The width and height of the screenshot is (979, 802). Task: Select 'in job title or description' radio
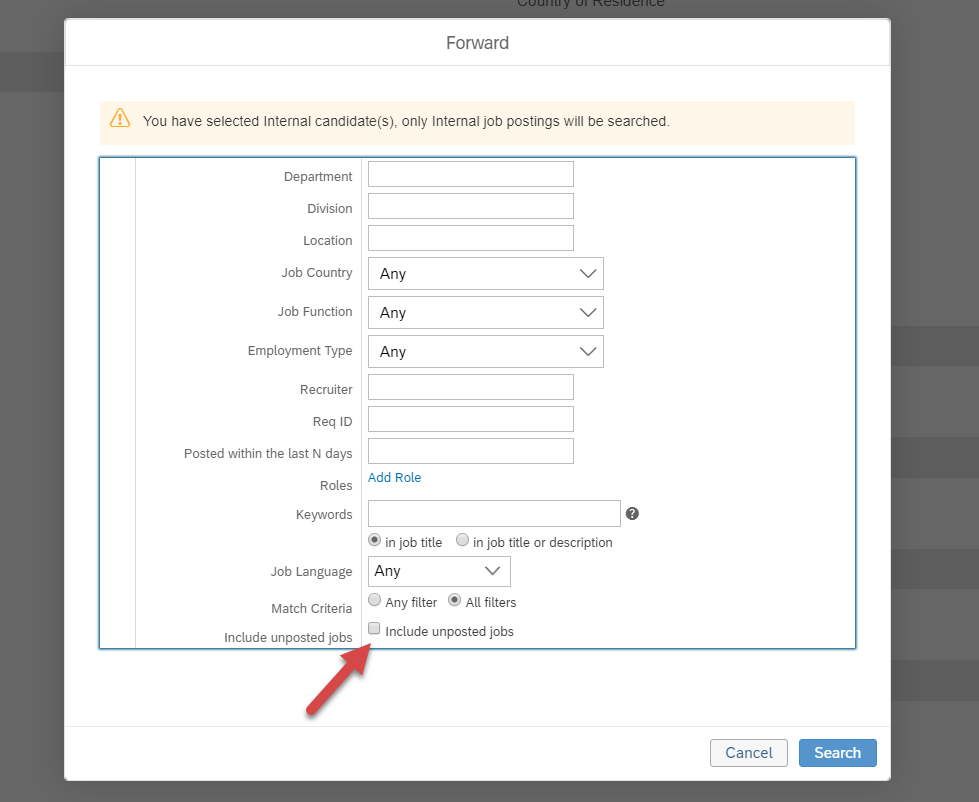point(462,540)
